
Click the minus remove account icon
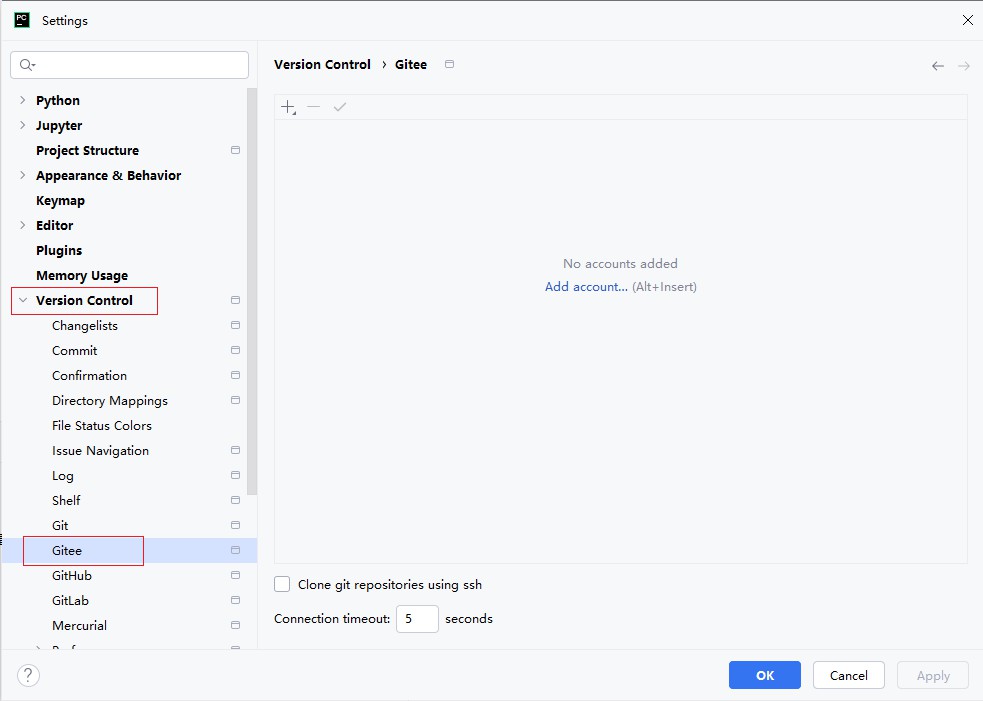click(313, 107)
